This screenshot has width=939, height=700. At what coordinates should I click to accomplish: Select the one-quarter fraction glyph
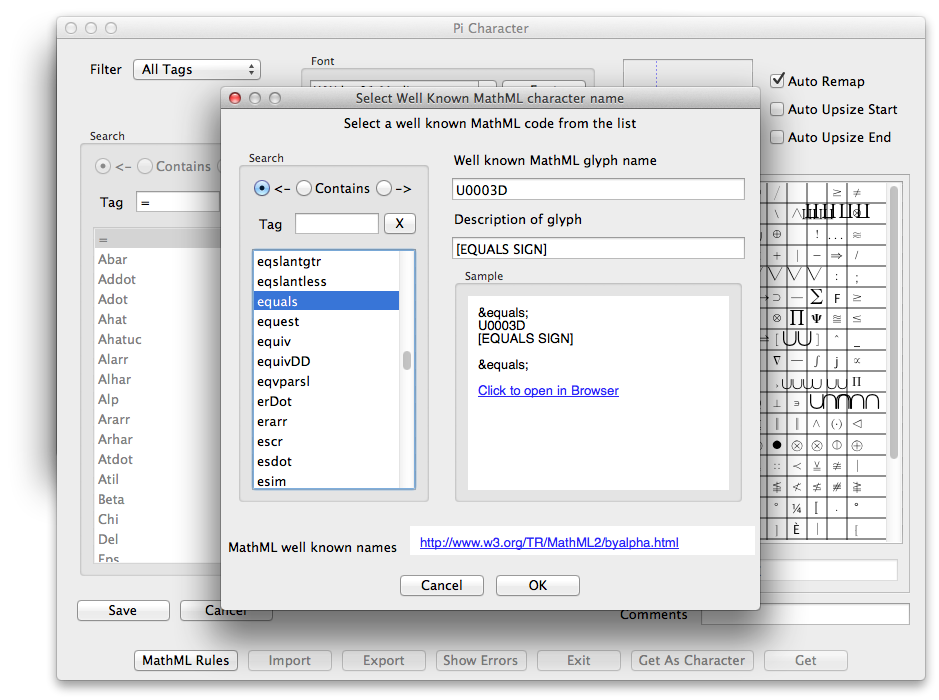pyautogui.click(x=796, y=508)
